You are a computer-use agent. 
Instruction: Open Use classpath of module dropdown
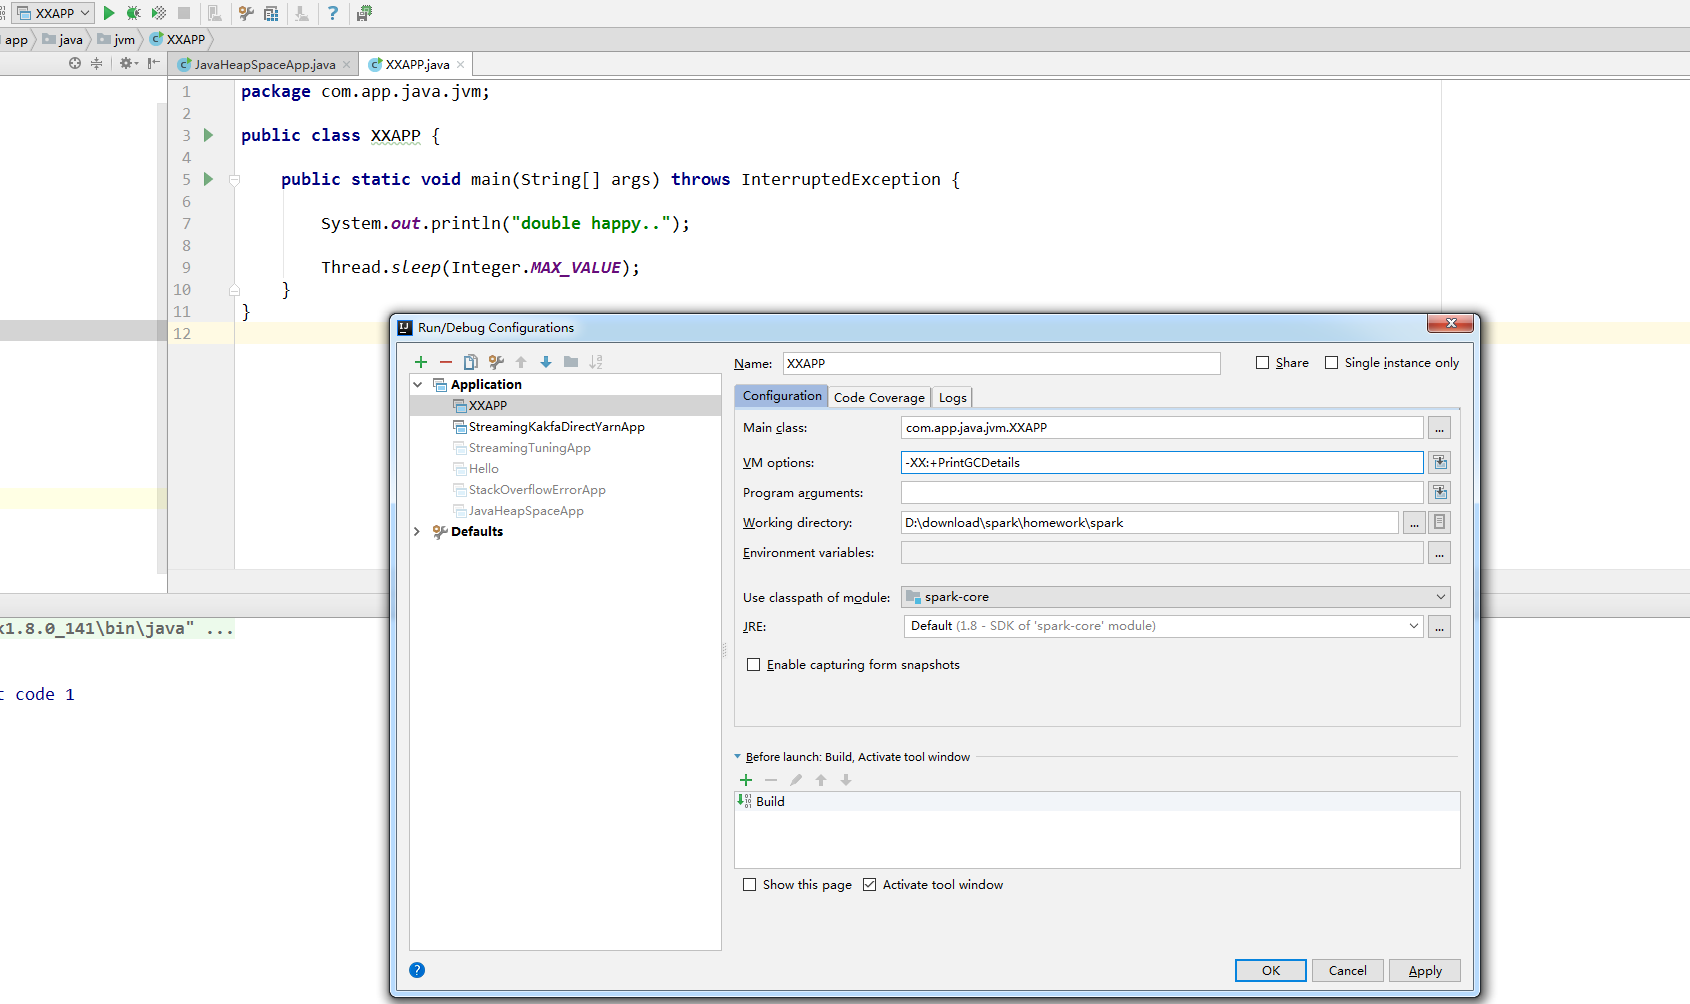[x=1176, y=597]
